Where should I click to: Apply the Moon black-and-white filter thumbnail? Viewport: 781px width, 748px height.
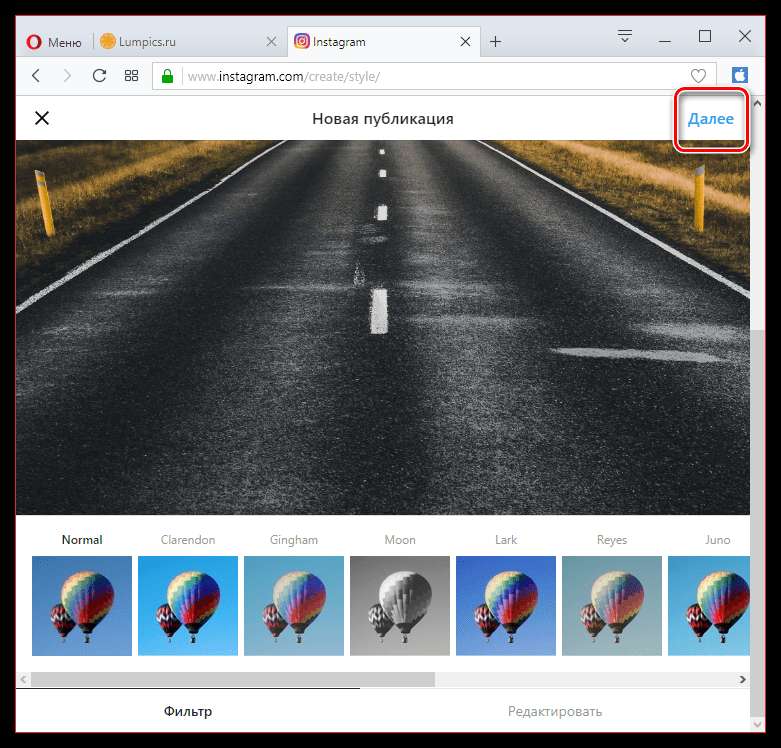[400, 606]
